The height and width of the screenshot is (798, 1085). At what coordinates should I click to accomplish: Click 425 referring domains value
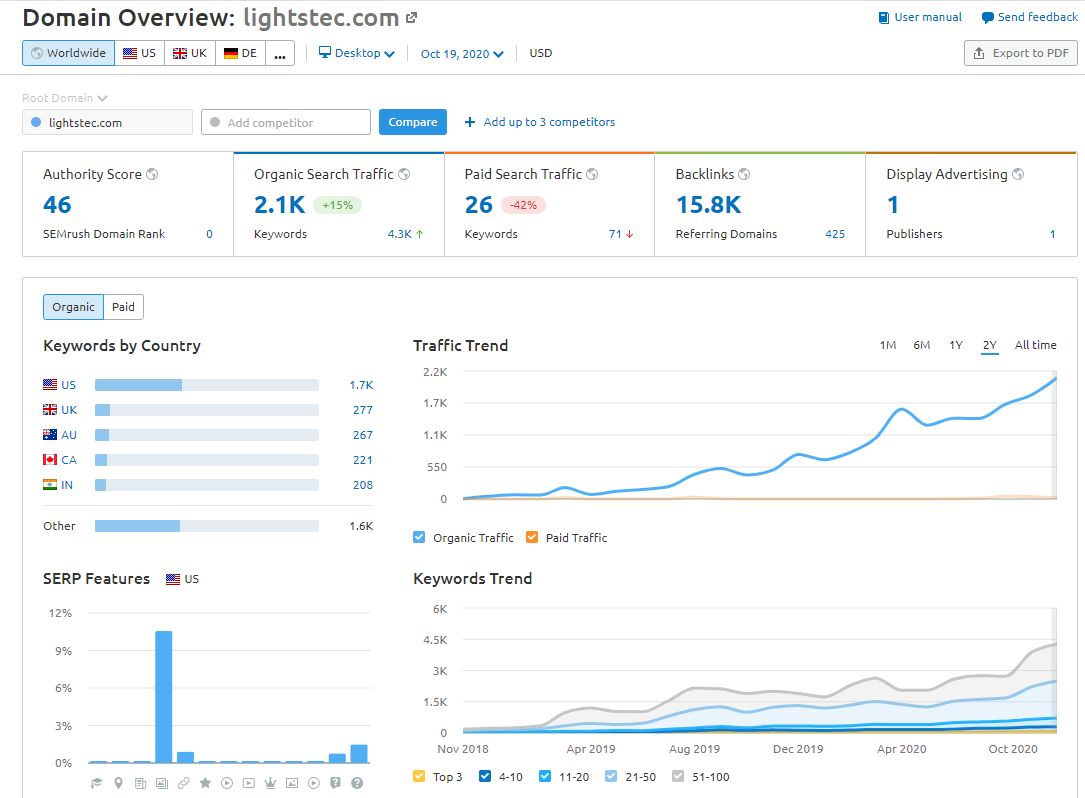pos(835,234)
